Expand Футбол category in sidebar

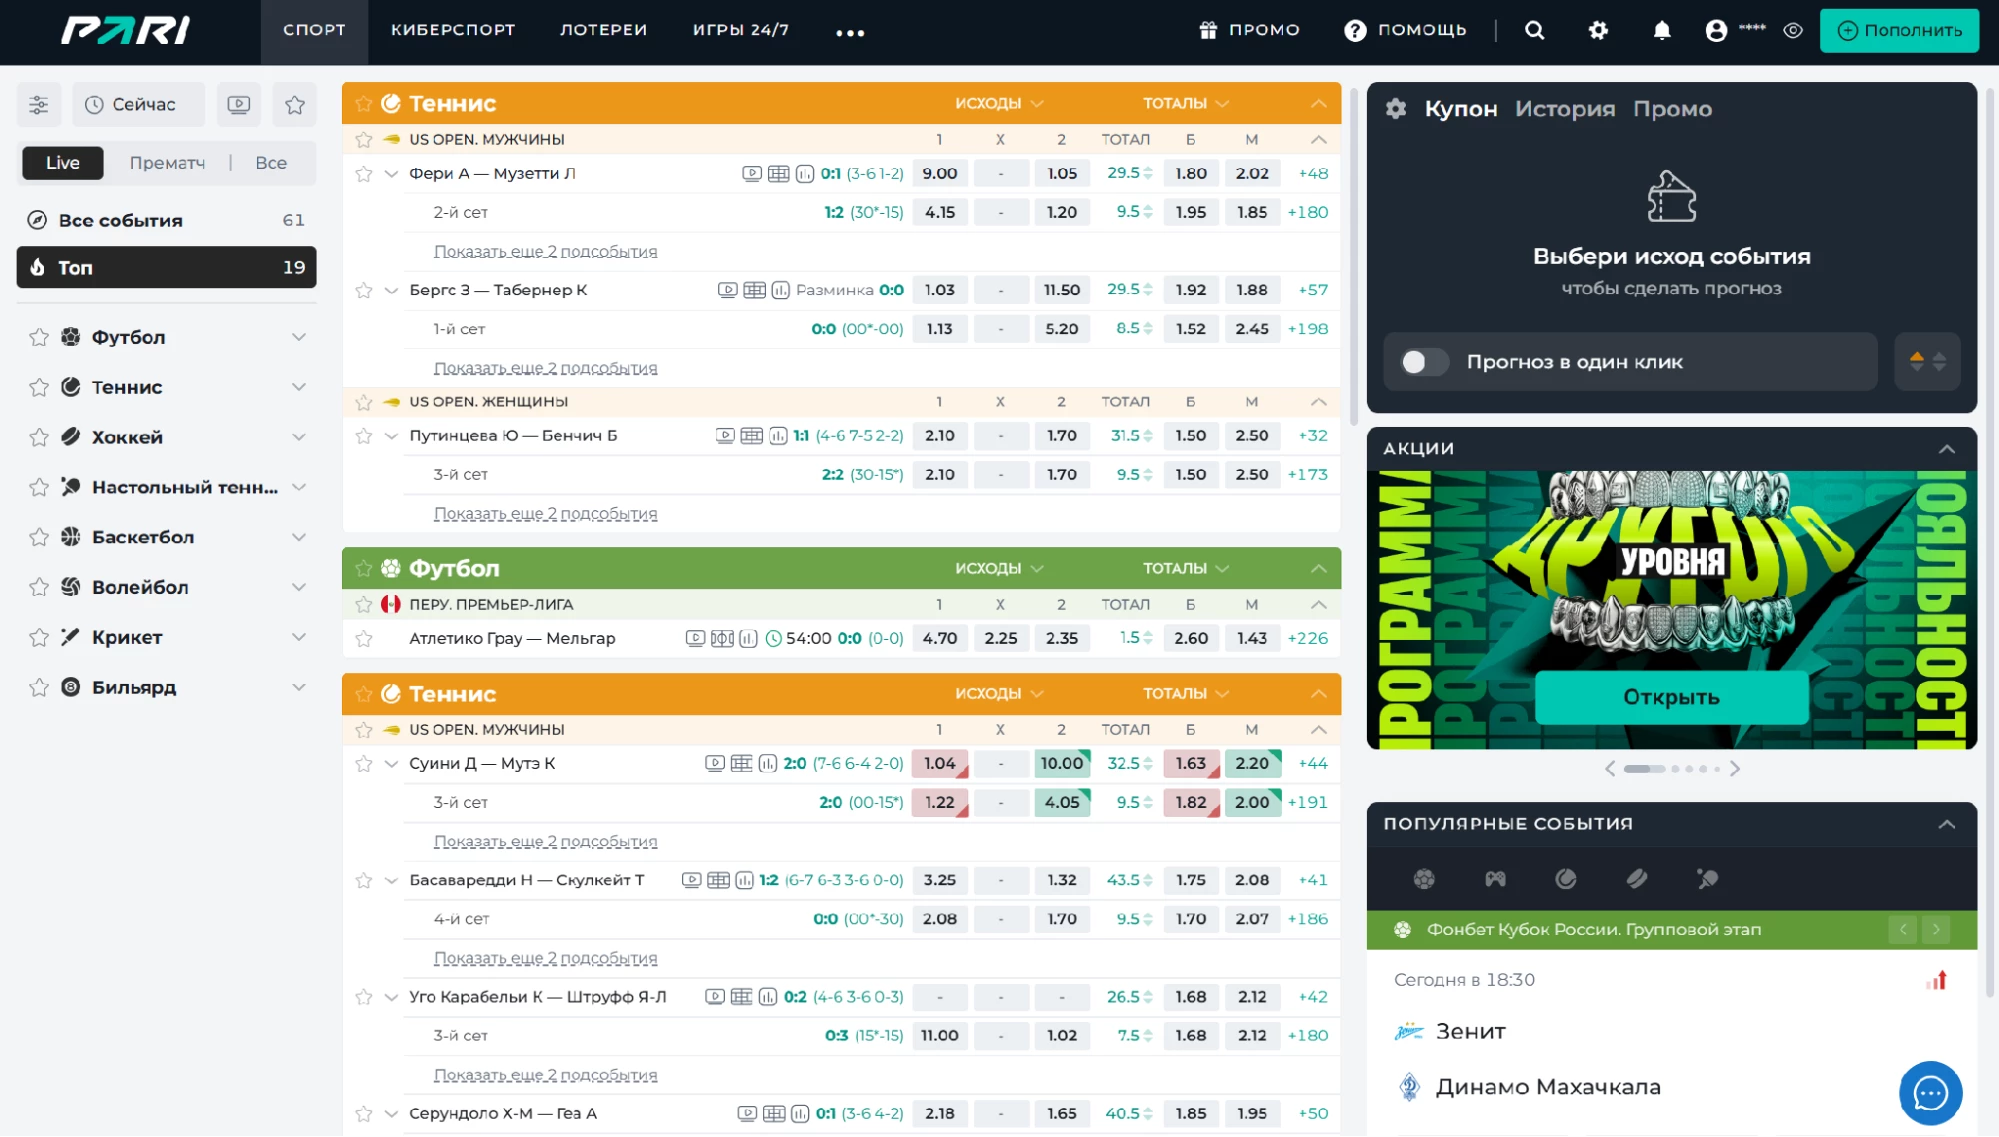[298, 337]
